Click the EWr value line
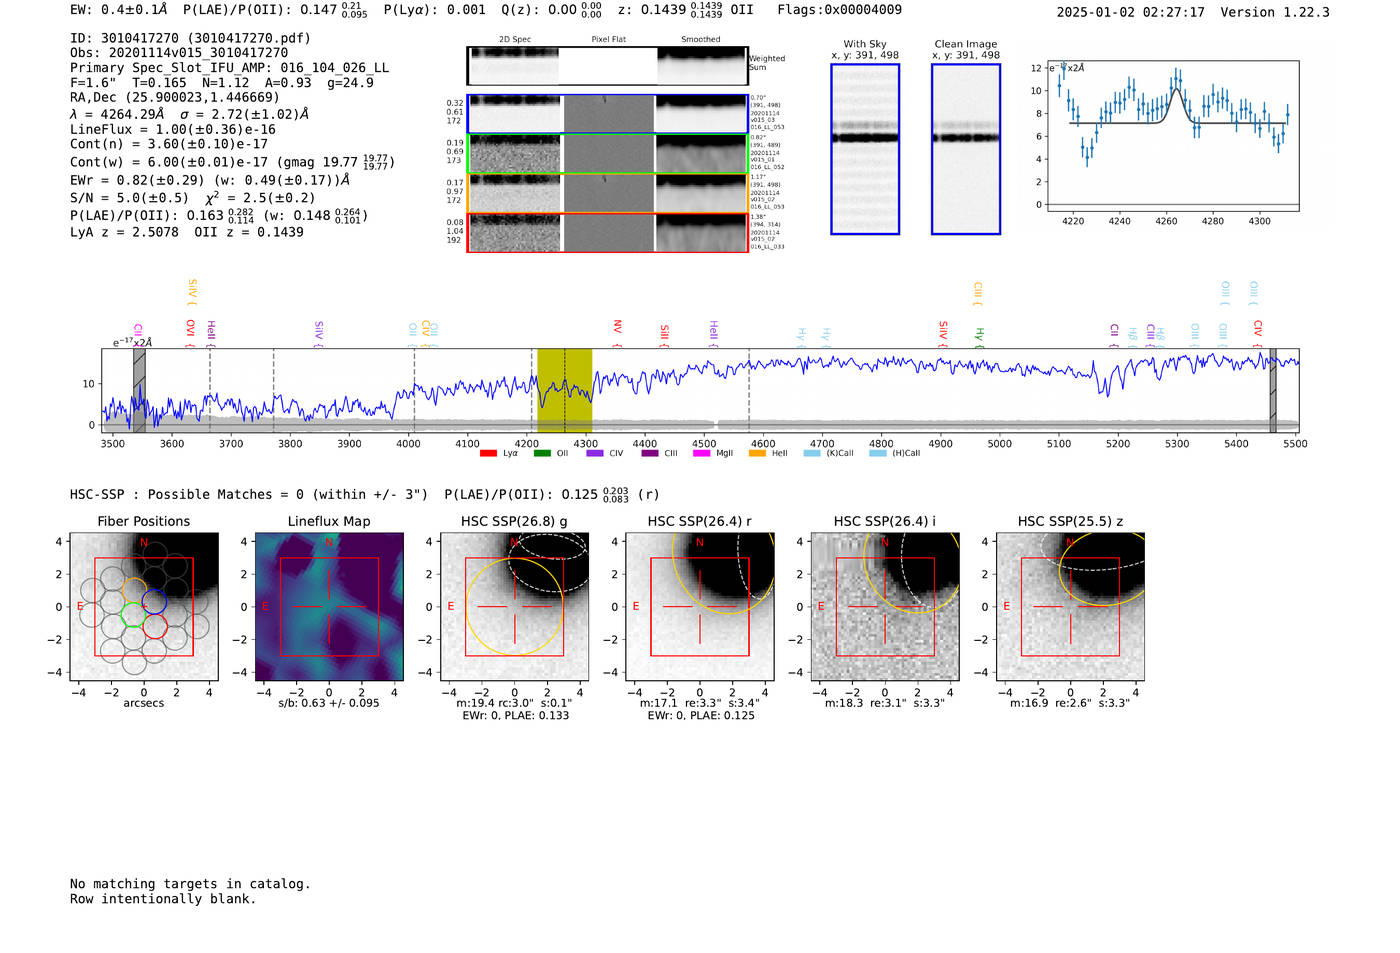 (x=210, y=181)
